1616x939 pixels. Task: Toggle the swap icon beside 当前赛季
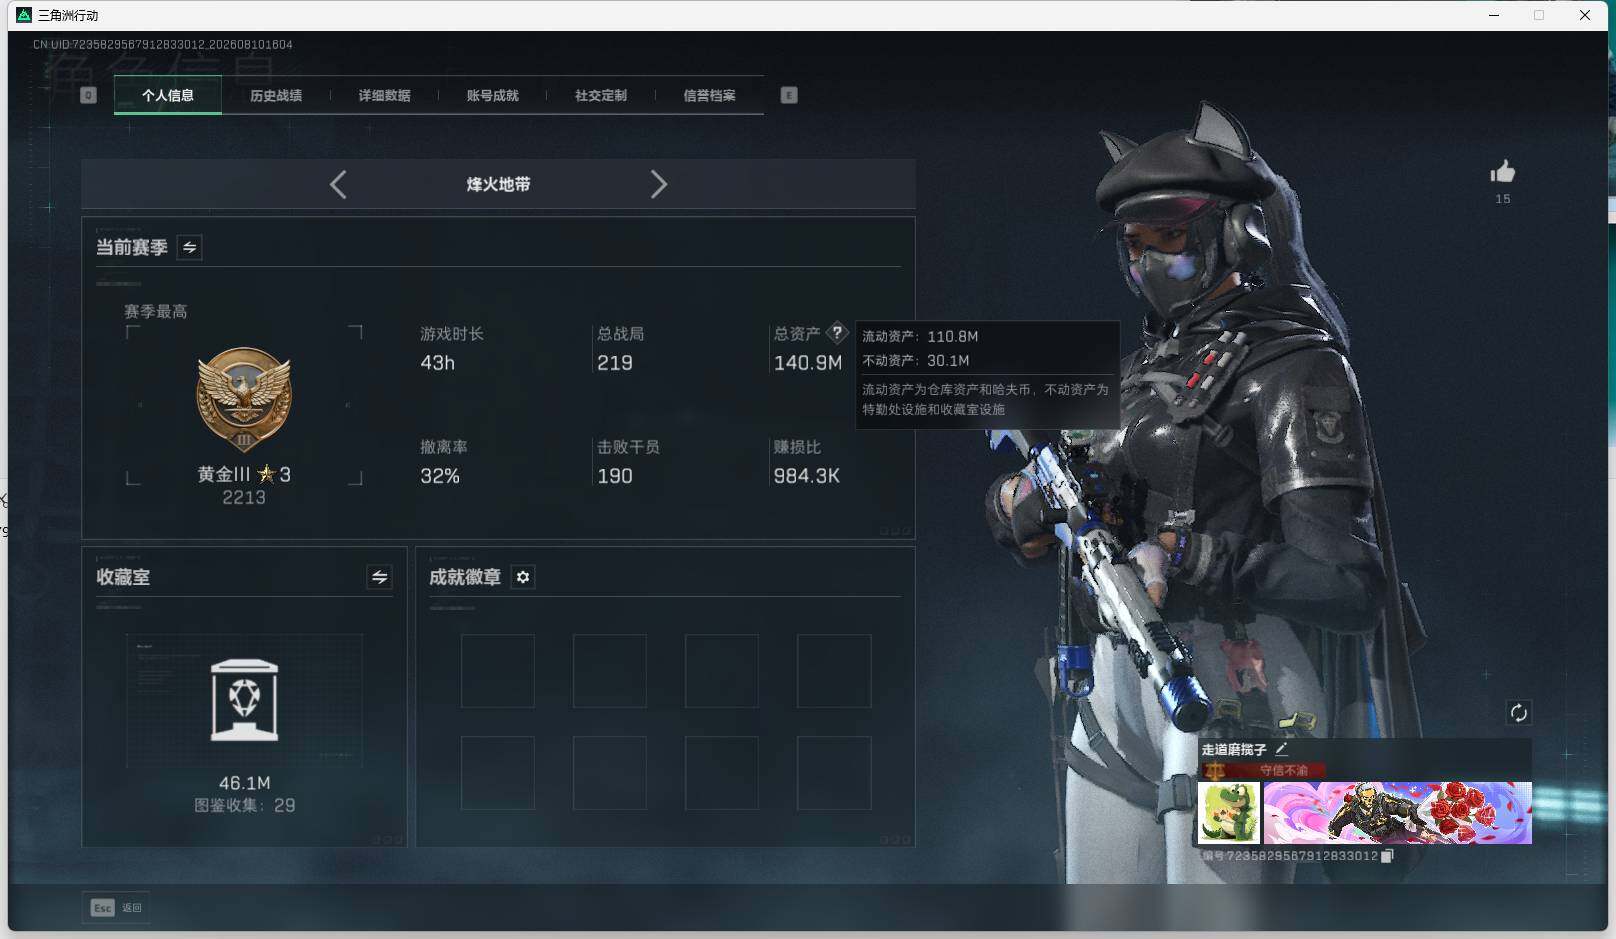pyautogui.click(x=189, y=247)
